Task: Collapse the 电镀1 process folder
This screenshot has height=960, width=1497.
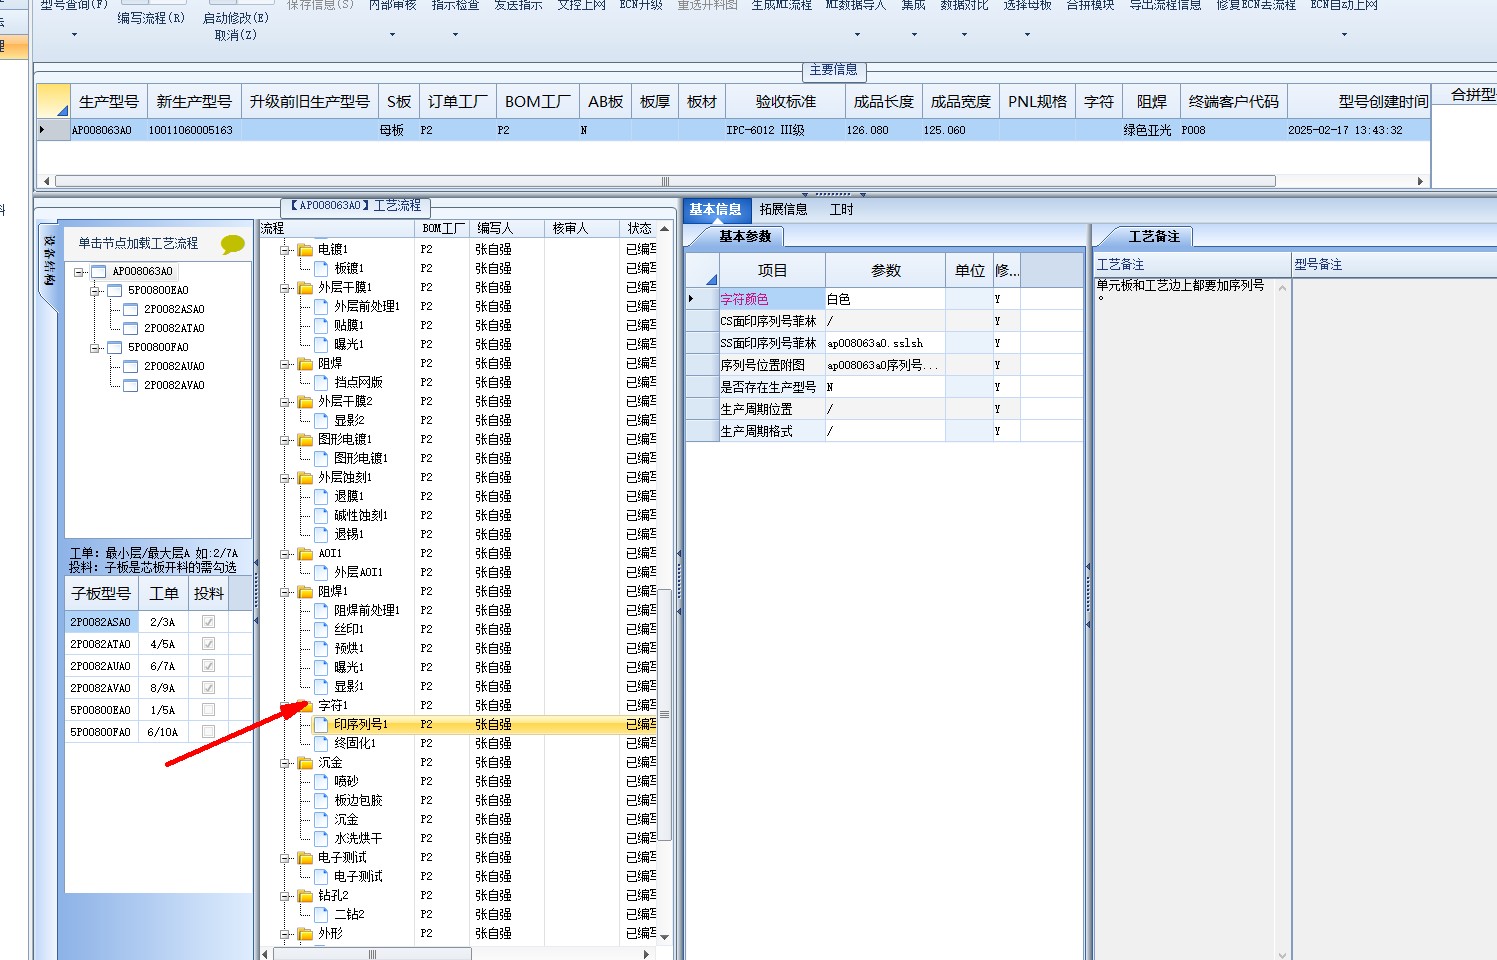Action: [x=285, y=249]
